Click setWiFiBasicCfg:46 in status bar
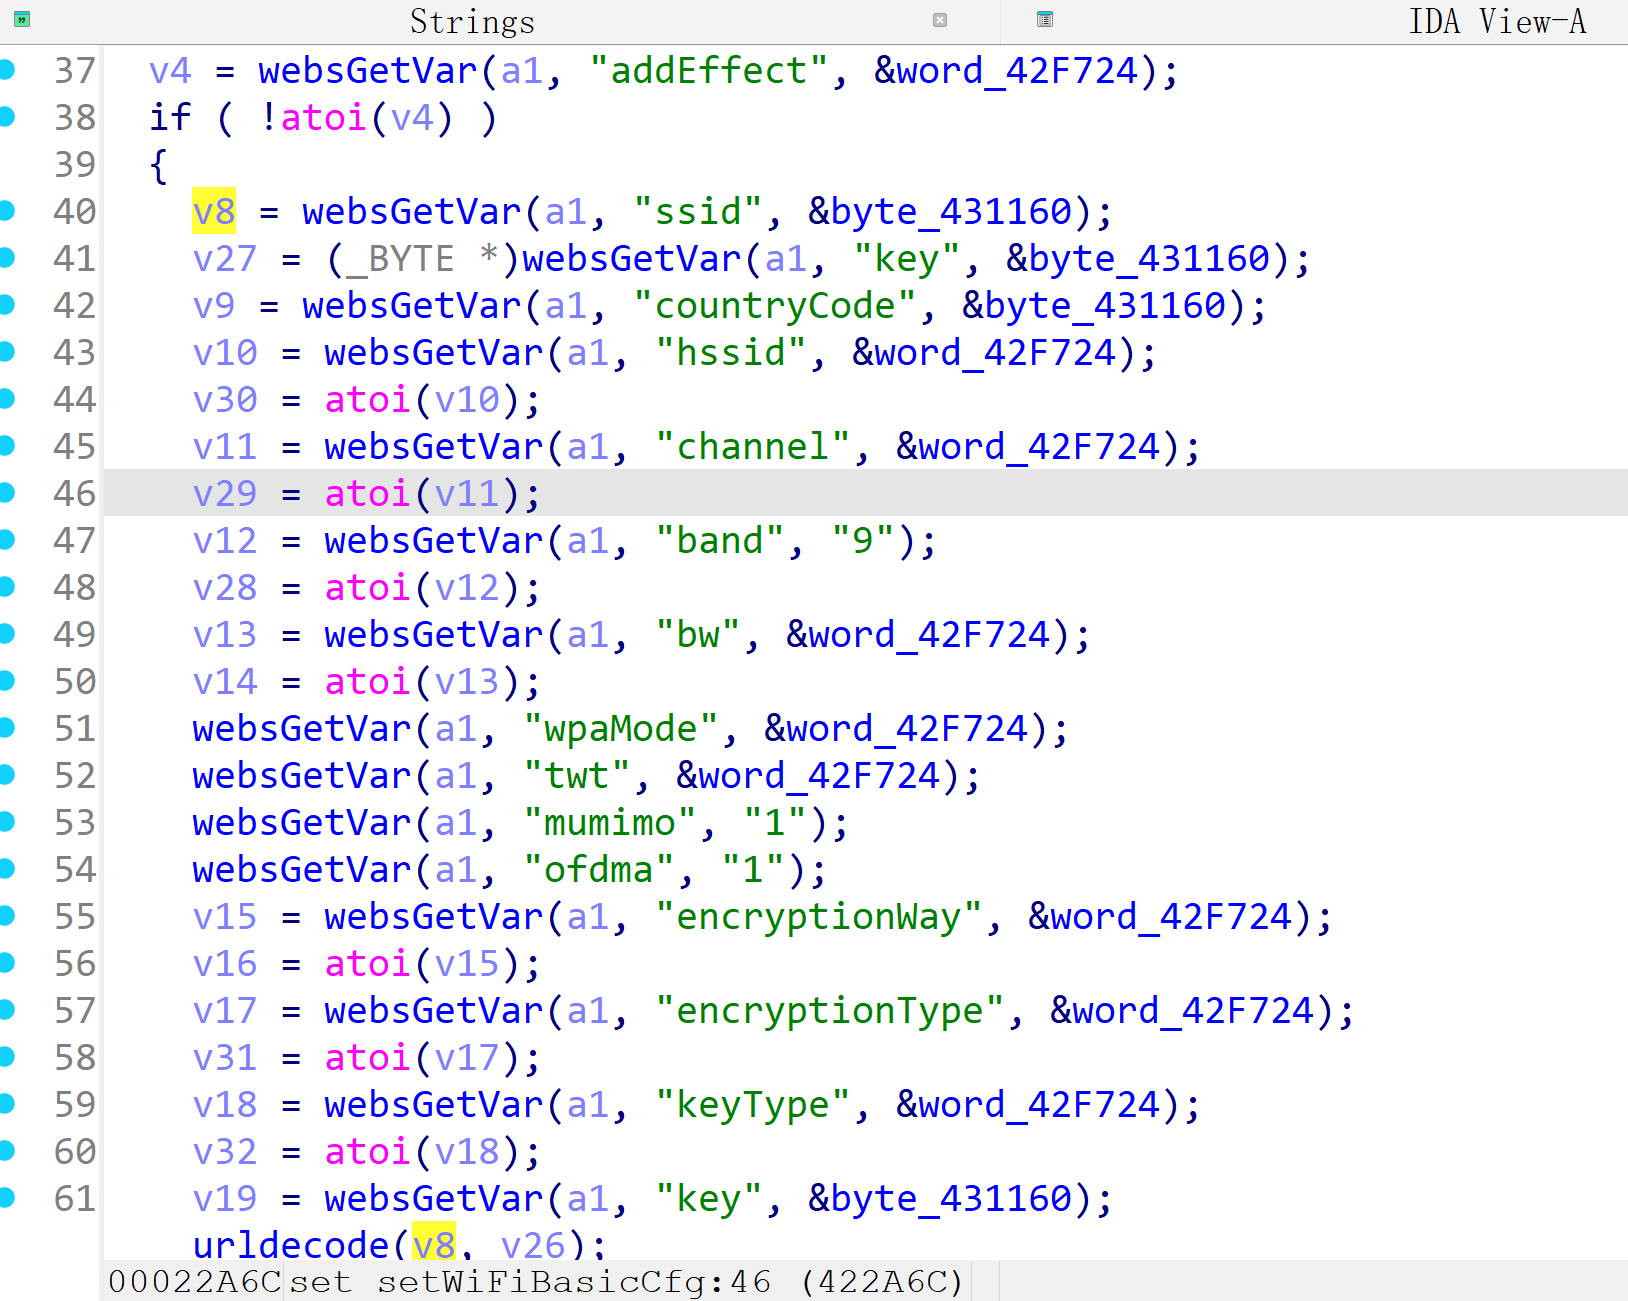 pyautogui.click(x=574, y=1281)
